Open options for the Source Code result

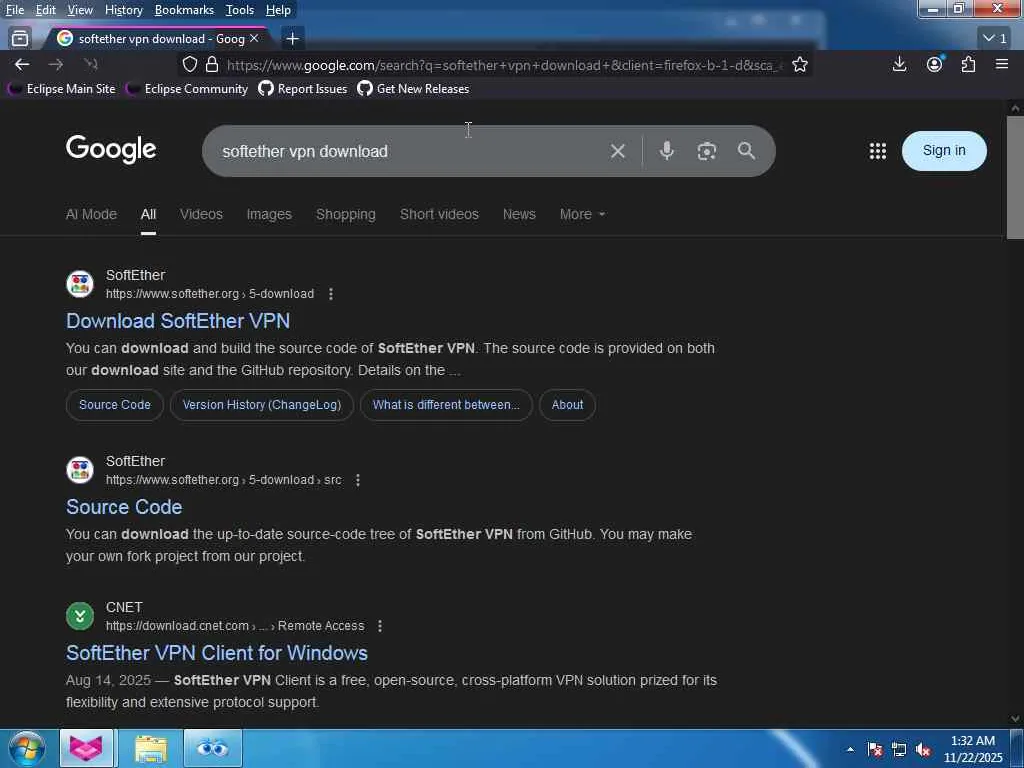[x=358, y=480]
